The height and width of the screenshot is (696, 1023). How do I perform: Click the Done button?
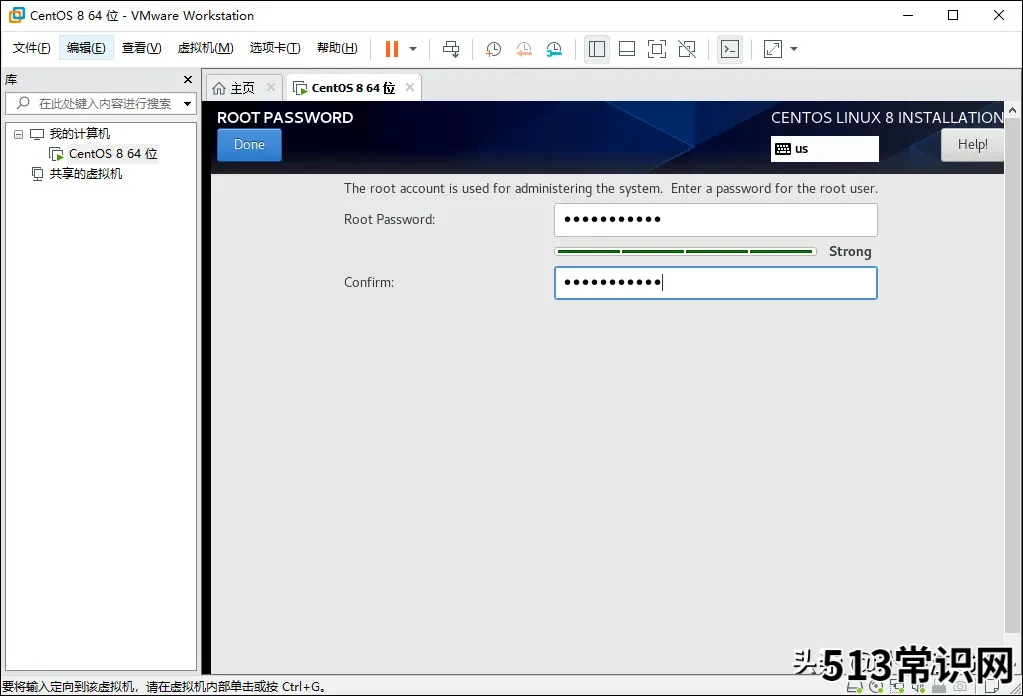(x=249, y=145)
